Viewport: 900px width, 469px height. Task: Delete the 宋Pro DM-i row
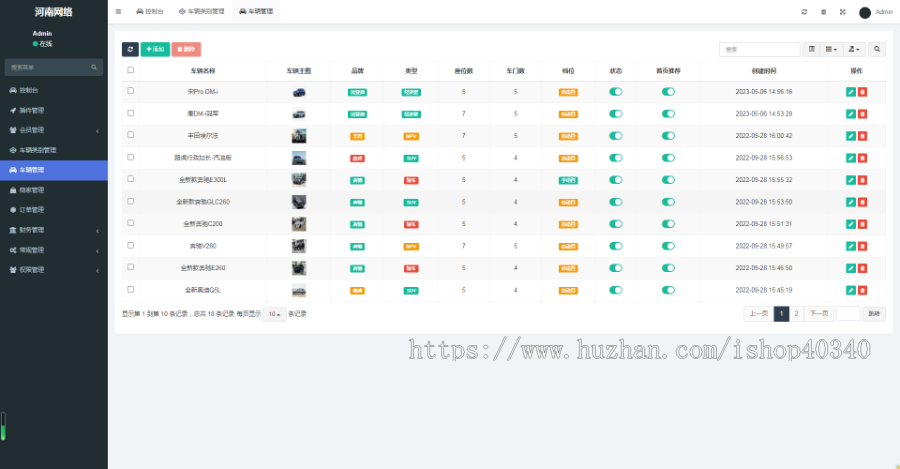862,92
